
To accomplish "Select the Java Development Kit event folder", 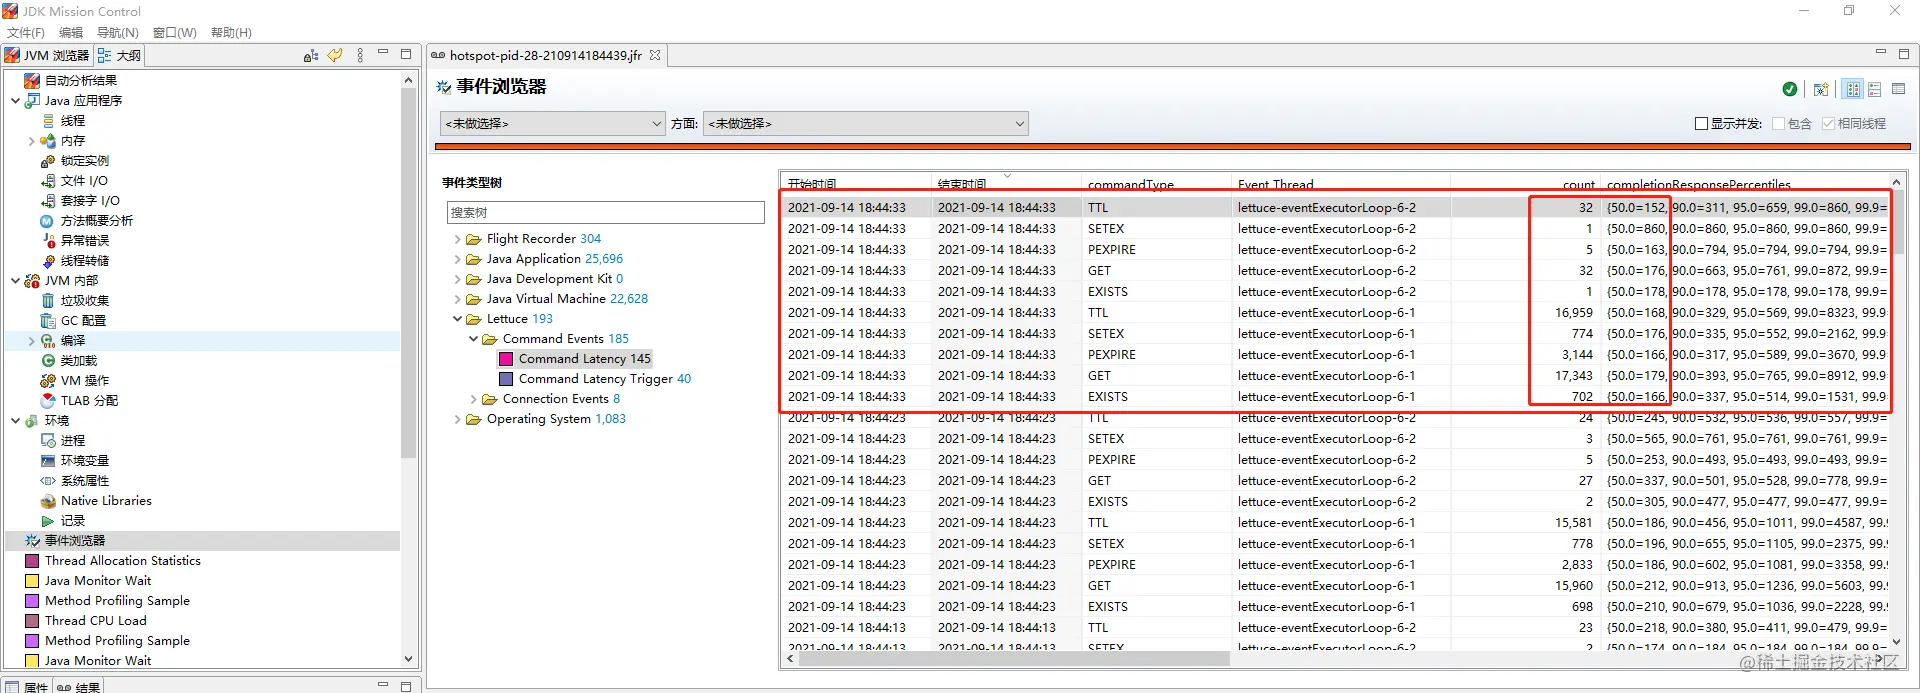I will [x=545, y=279].
